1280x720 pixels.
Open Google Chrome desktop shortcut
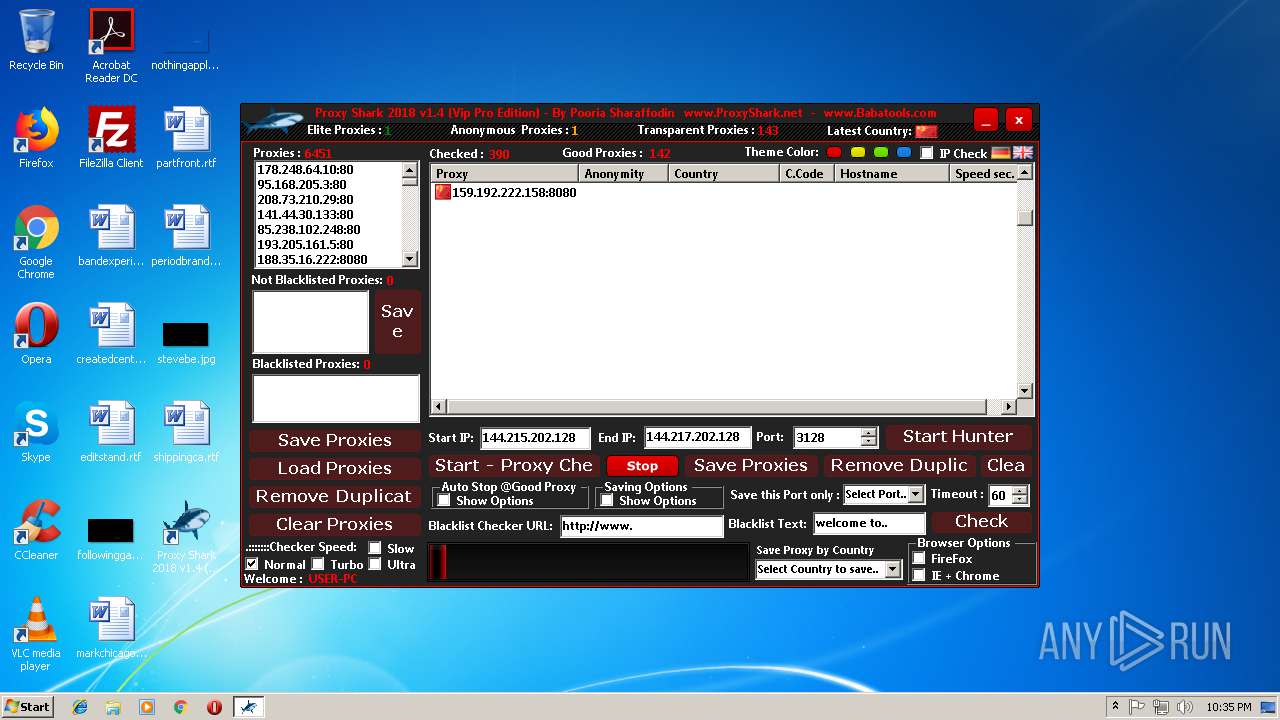(x=36, y=243)
